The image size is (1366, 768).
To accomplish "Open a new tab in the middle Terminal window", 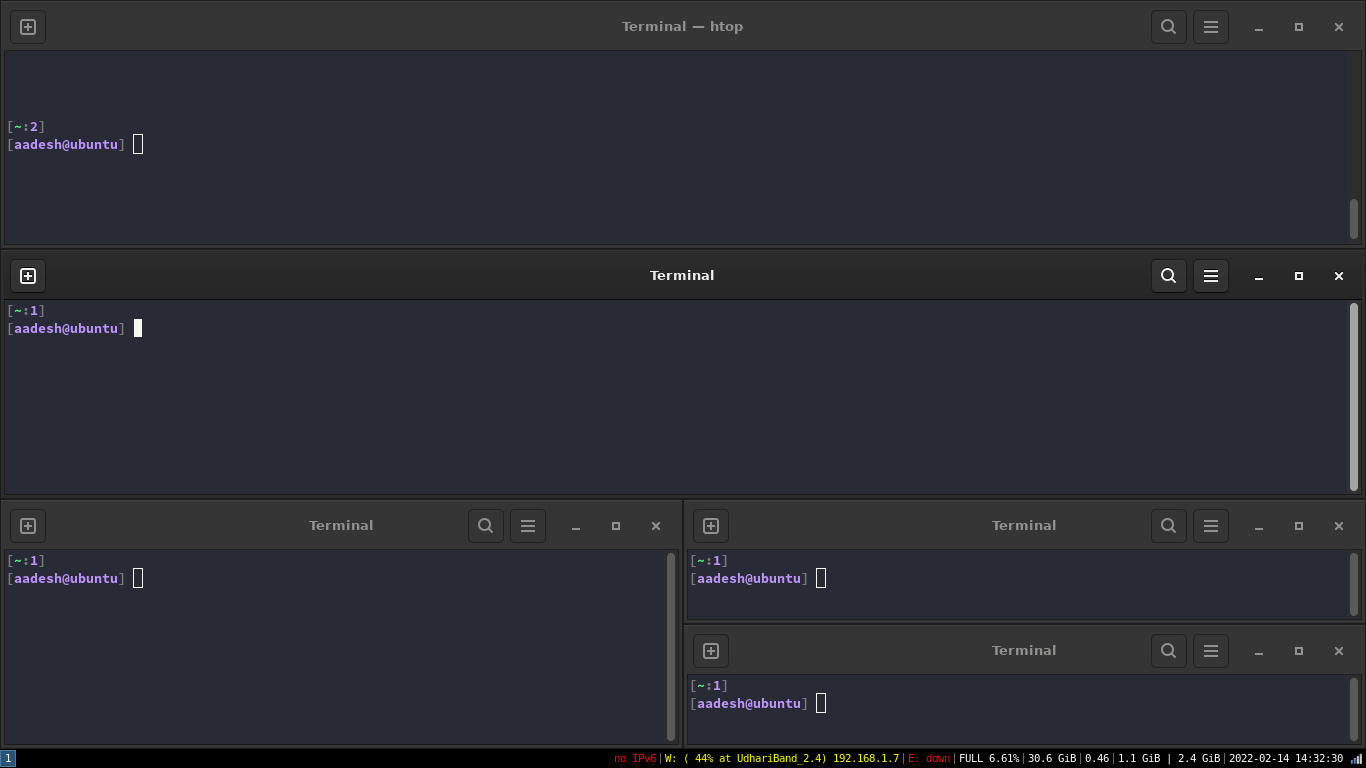I will tap(28, 276).
